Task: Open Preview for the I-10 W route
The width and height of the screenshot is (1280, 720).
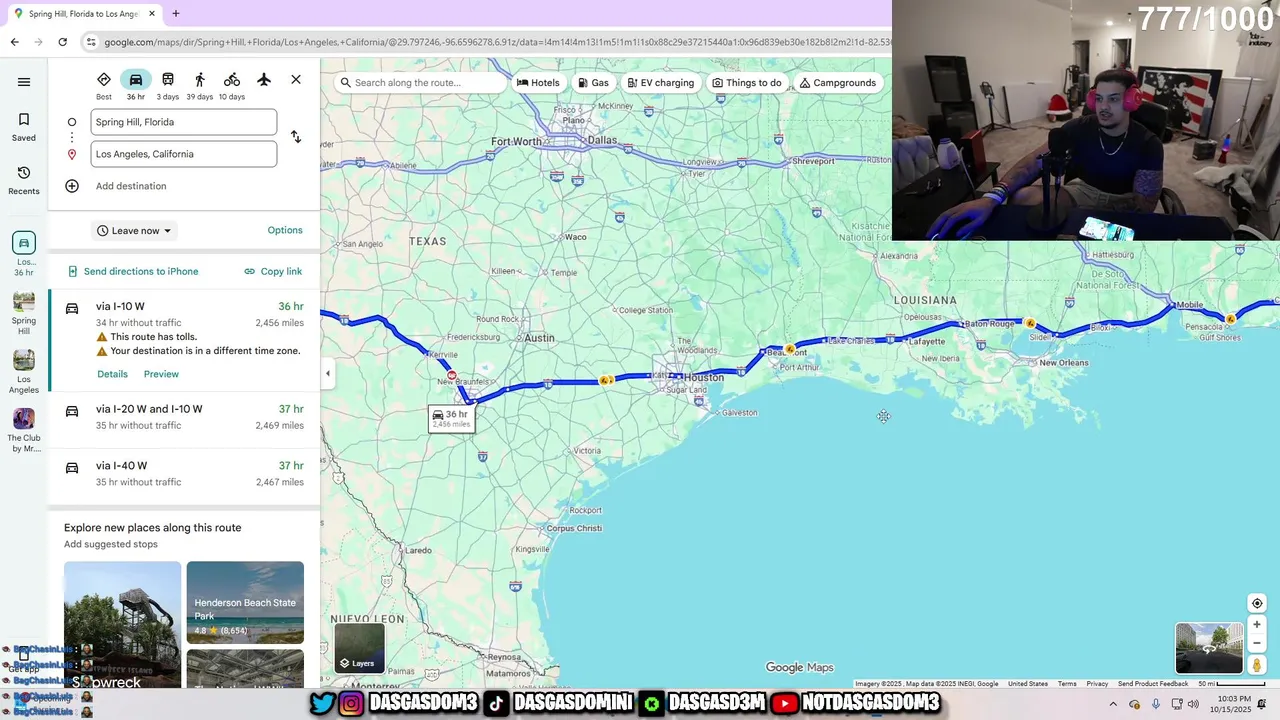Action: click(x=161, y=374)
